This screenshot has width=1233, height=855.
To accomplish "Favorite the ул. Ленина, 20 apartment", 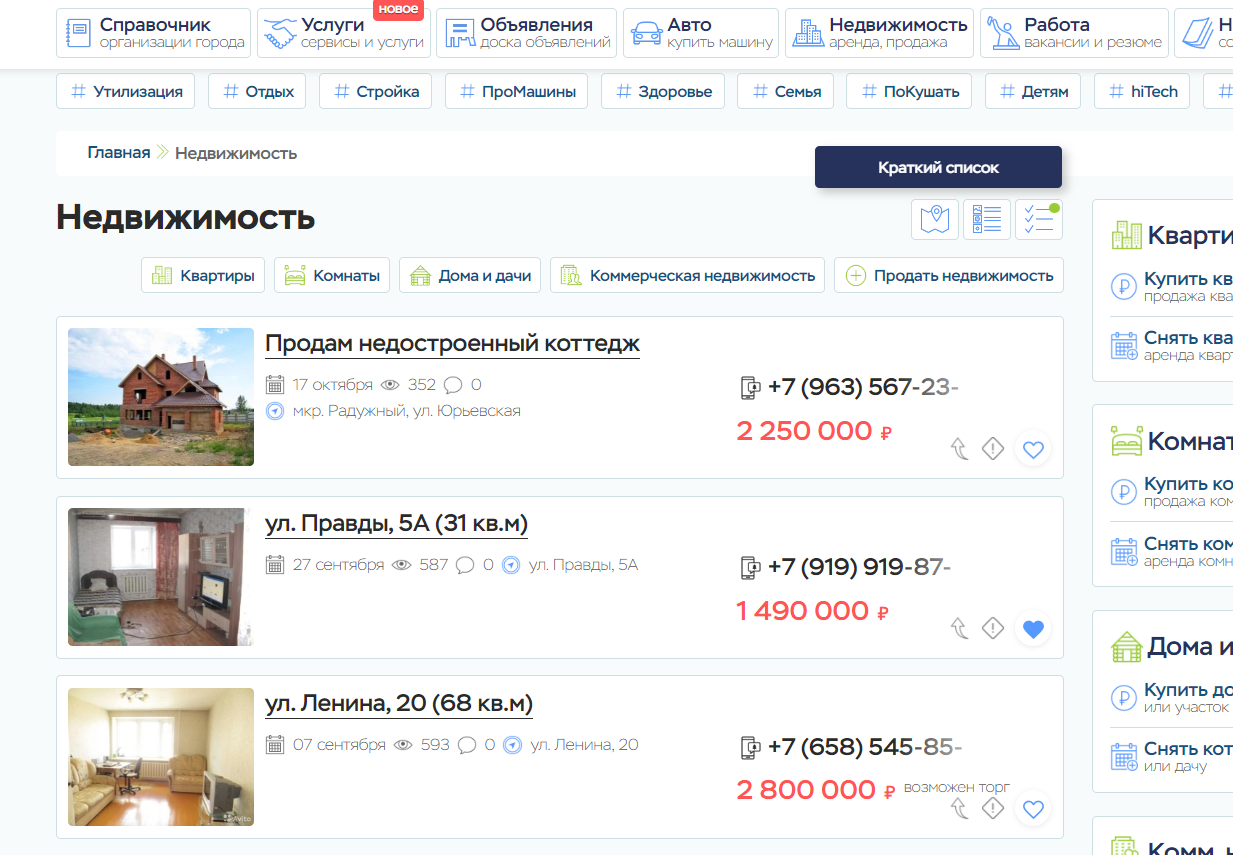I will pyautogui.click(x=1033, y=809).
